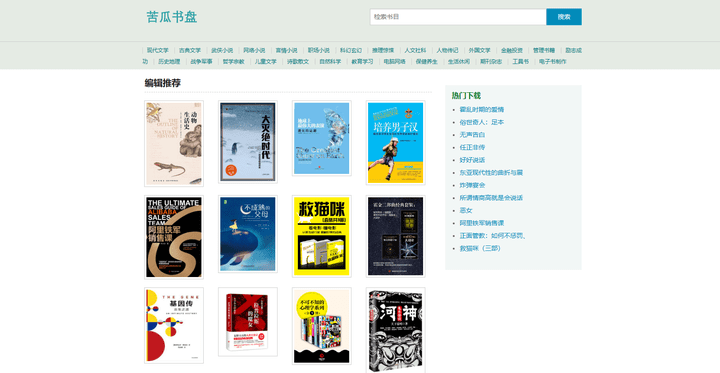Click the 炸弹宴会 link
720x373 pixels.
472,185
